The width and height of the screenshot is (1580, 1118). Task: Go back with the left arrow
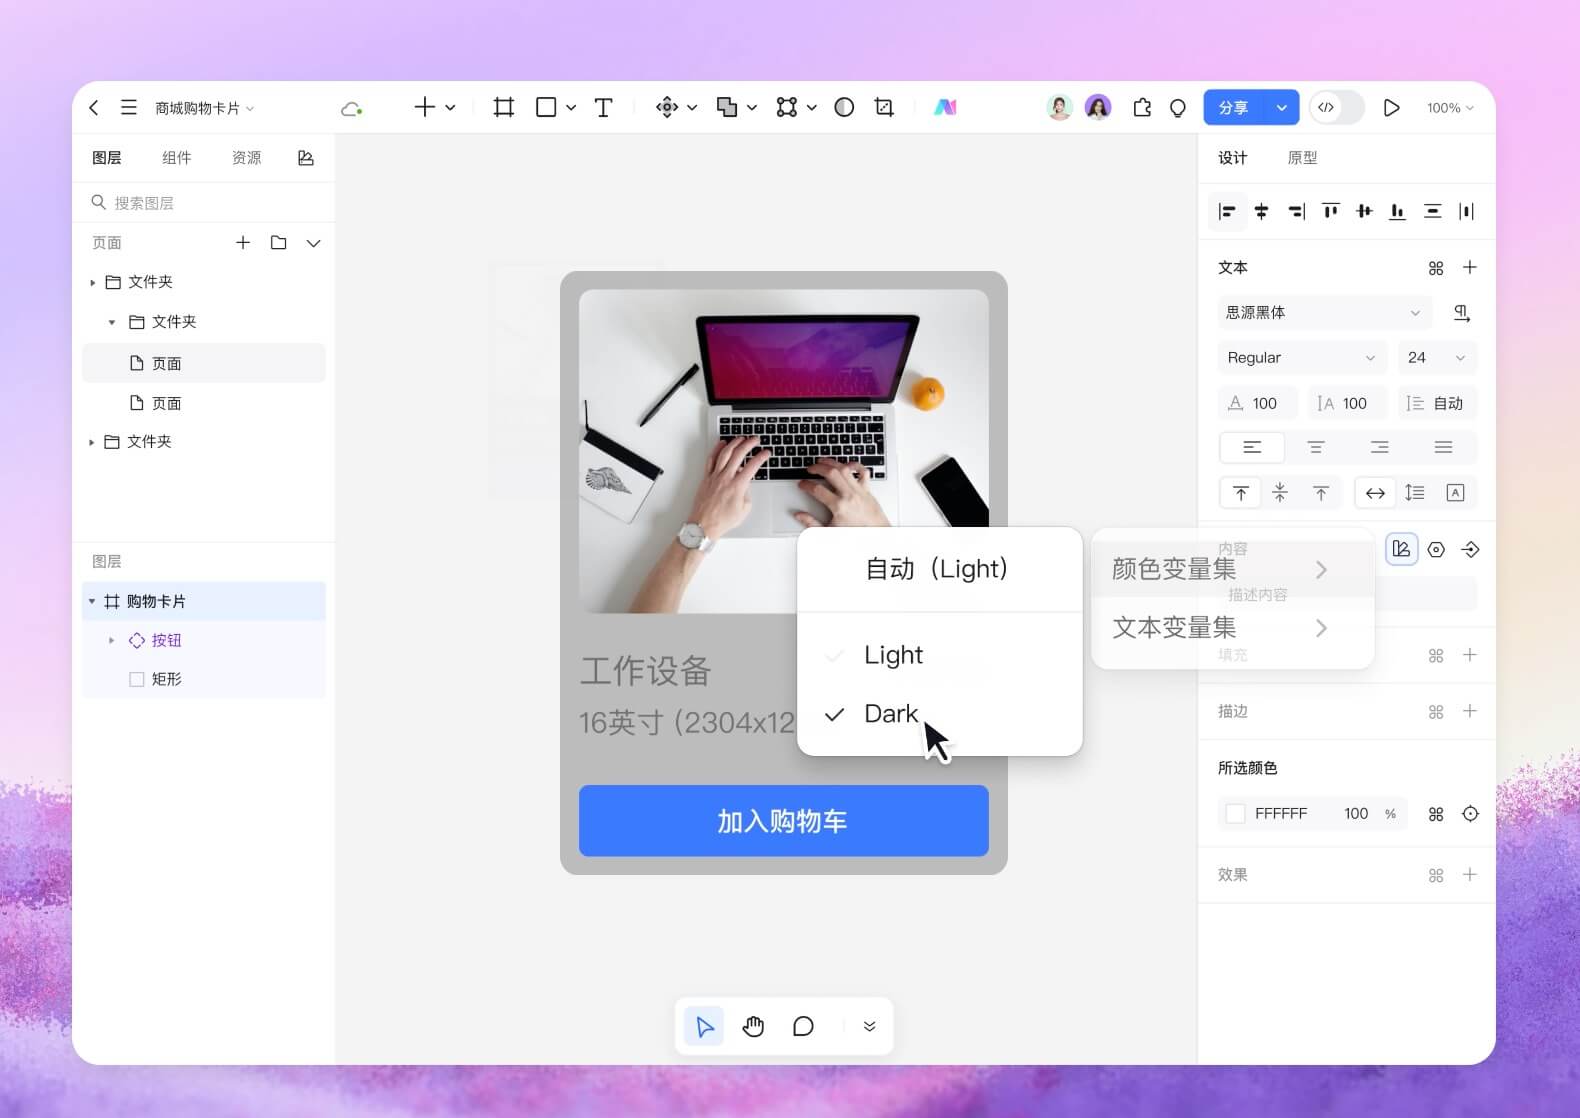94,108
